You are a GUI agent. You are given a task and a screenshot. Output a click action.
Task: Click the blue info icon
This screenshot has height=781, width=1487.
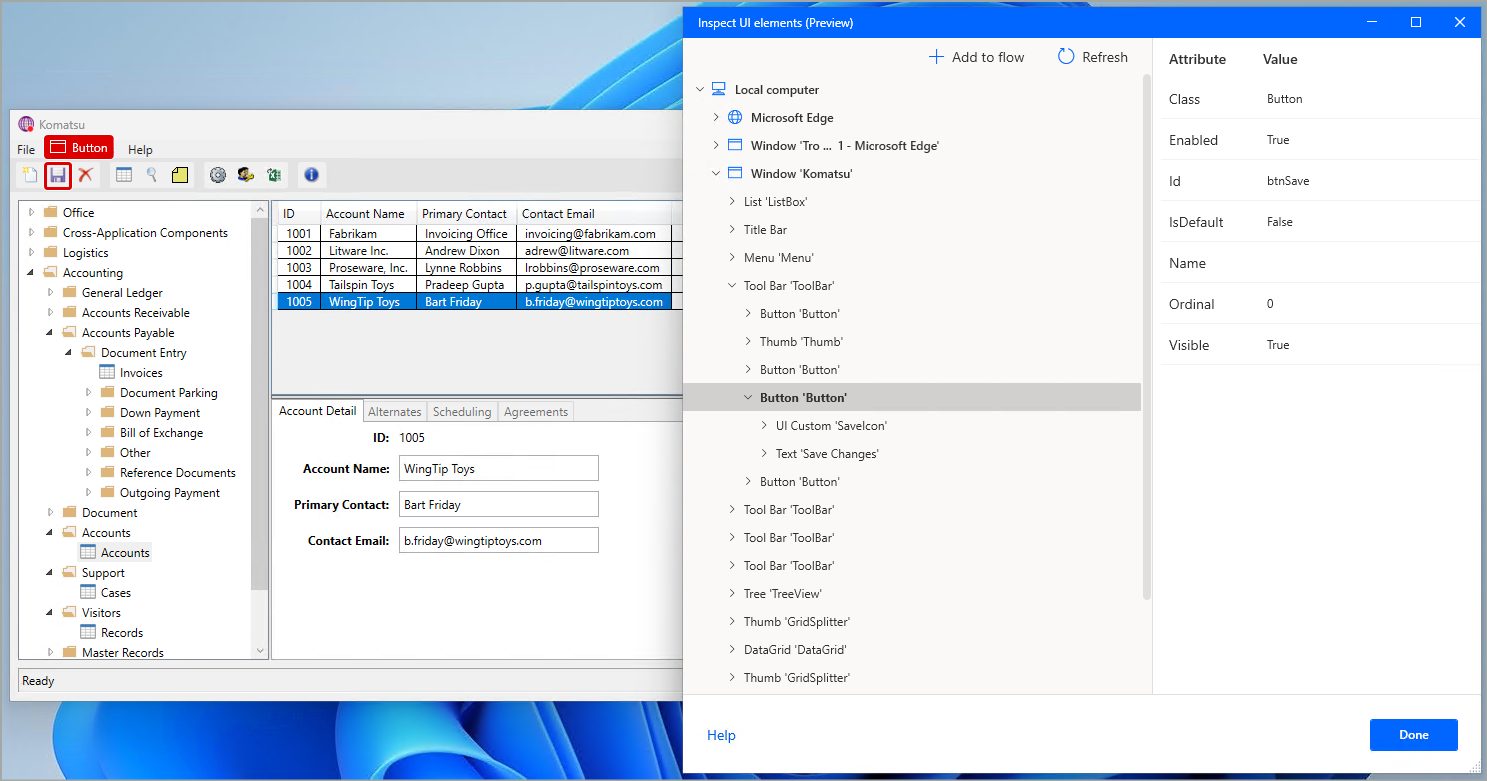pyautogui.click(x=311, y=175)
